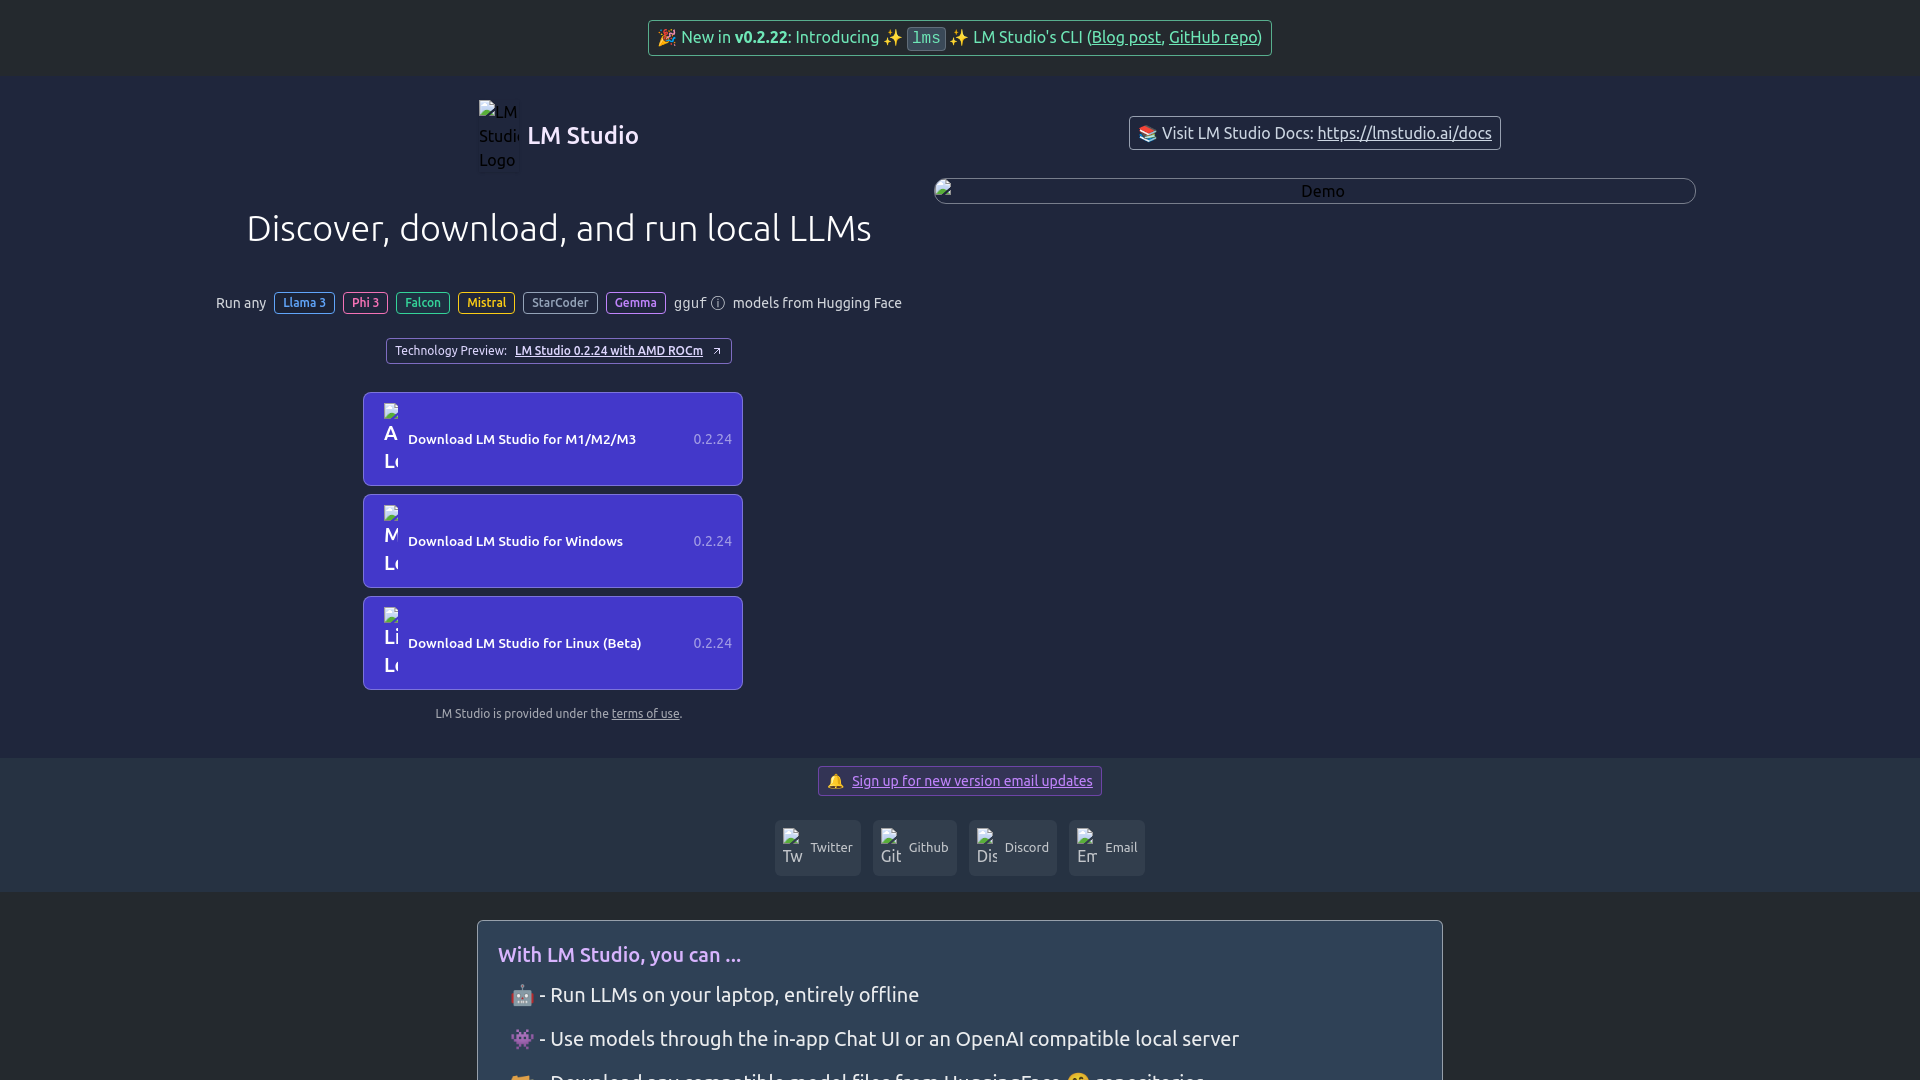This screenshot has height=1080, width=1920.
Task: Download LM Studio for Linux (Beta)
Action: pos(553,643)
